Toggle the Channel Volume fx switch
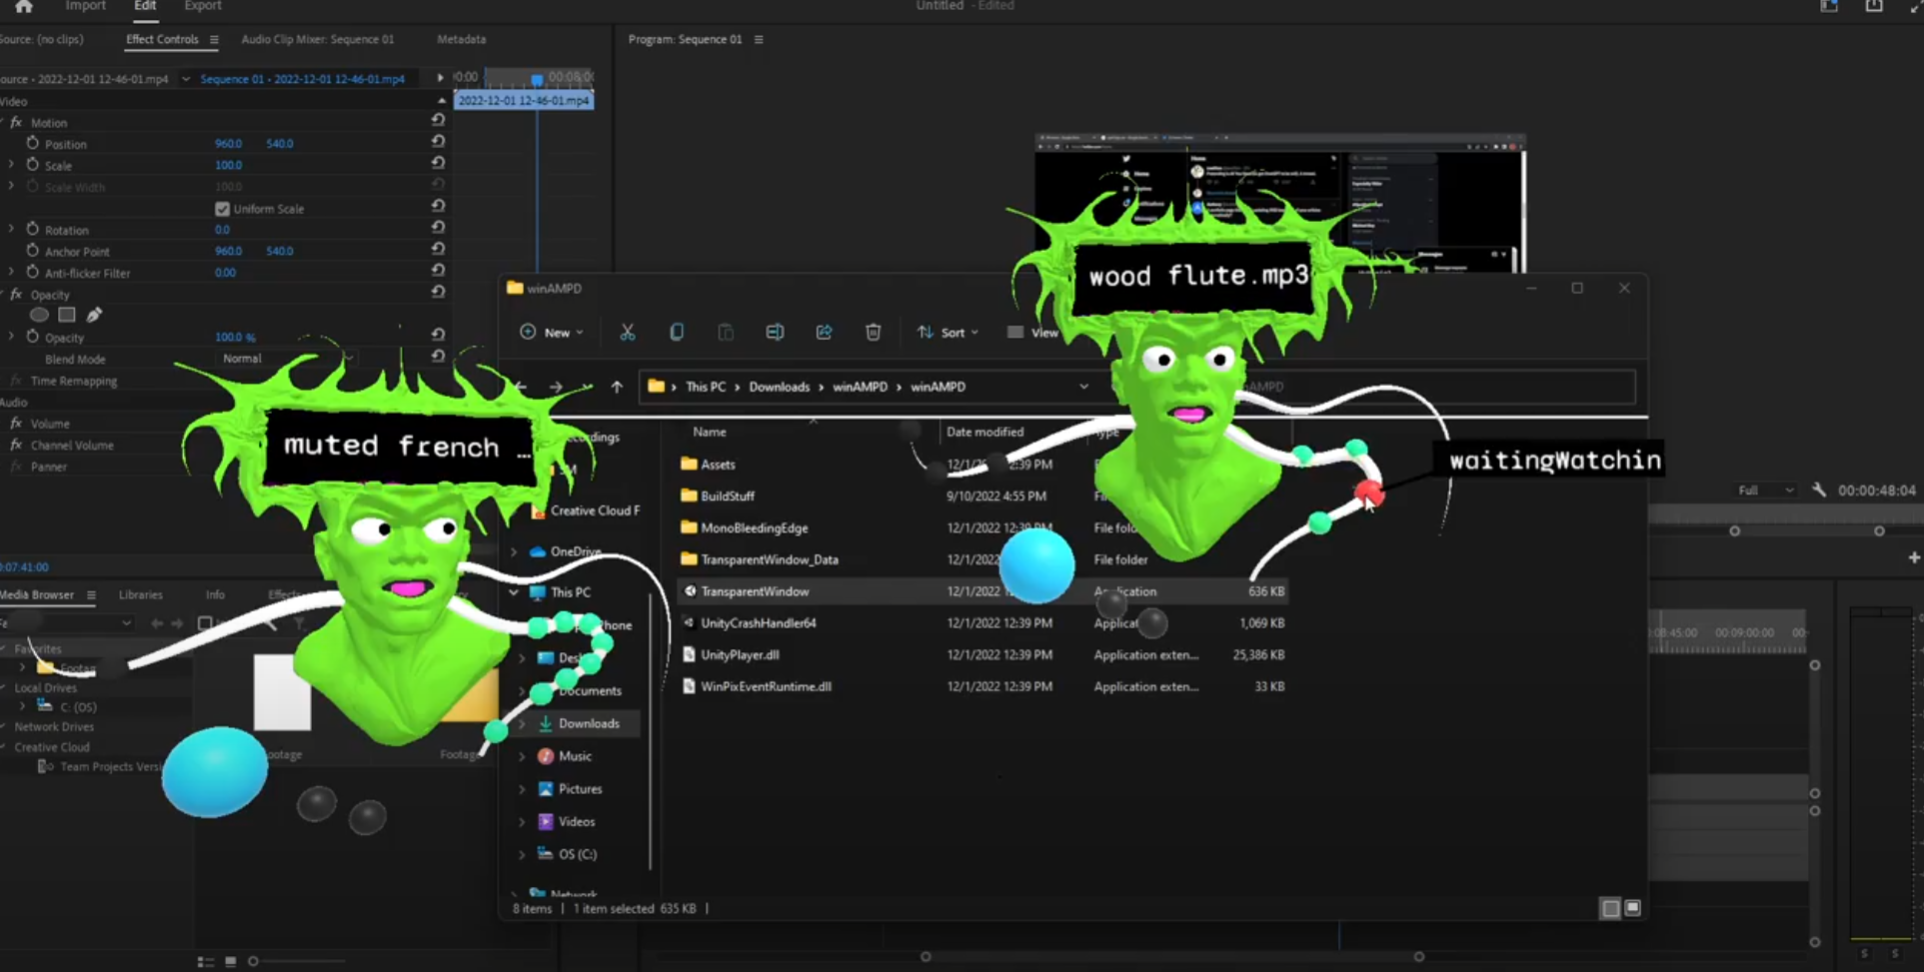This screenshot has width=1924, height=972. (16, 444)
